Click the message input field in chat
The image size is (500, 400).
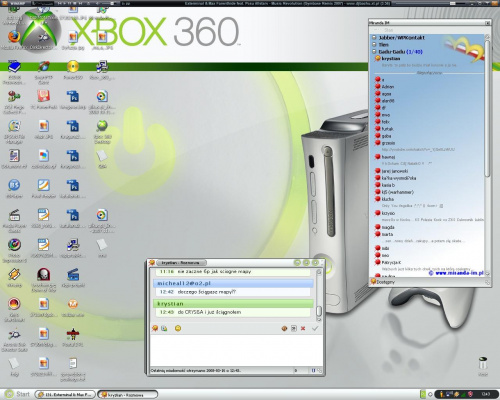pyautogui.click(x=236, y=350)
